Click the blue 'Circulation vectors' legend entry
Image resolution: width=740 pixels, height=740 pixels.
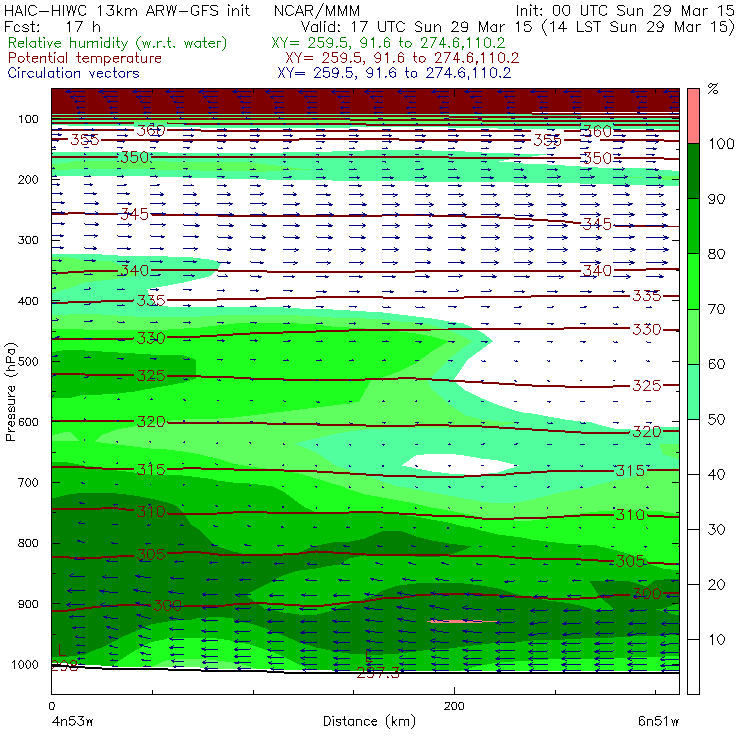(x=74, y=73)
